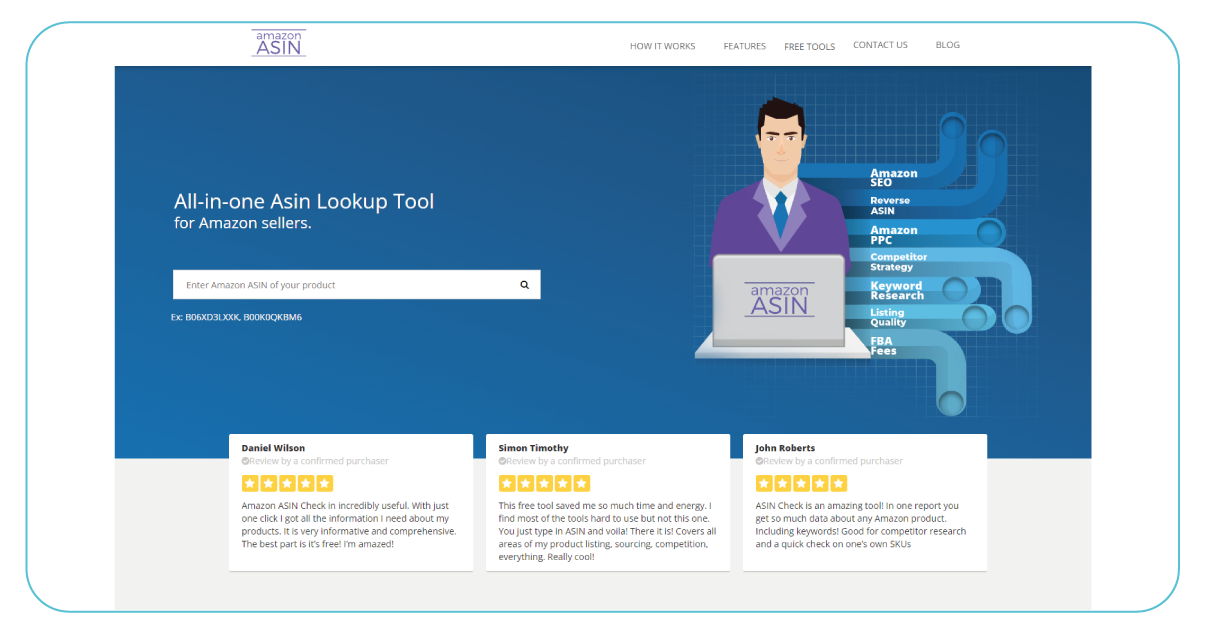Click the "Amazon PPC" label in the illustration
The height and width of the screenshot is (634, 1205).
point(893,235)
